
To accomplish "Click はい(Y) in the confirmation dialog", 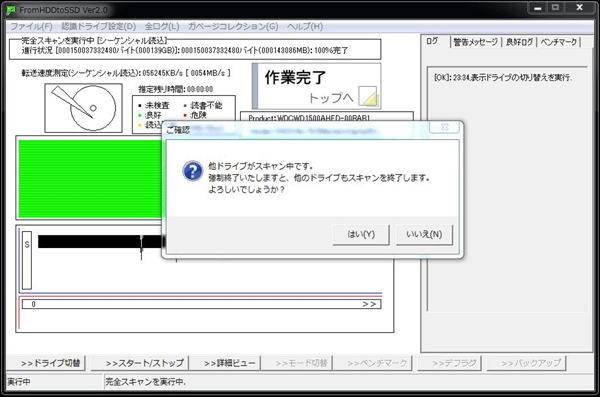I will coord(361,234).
